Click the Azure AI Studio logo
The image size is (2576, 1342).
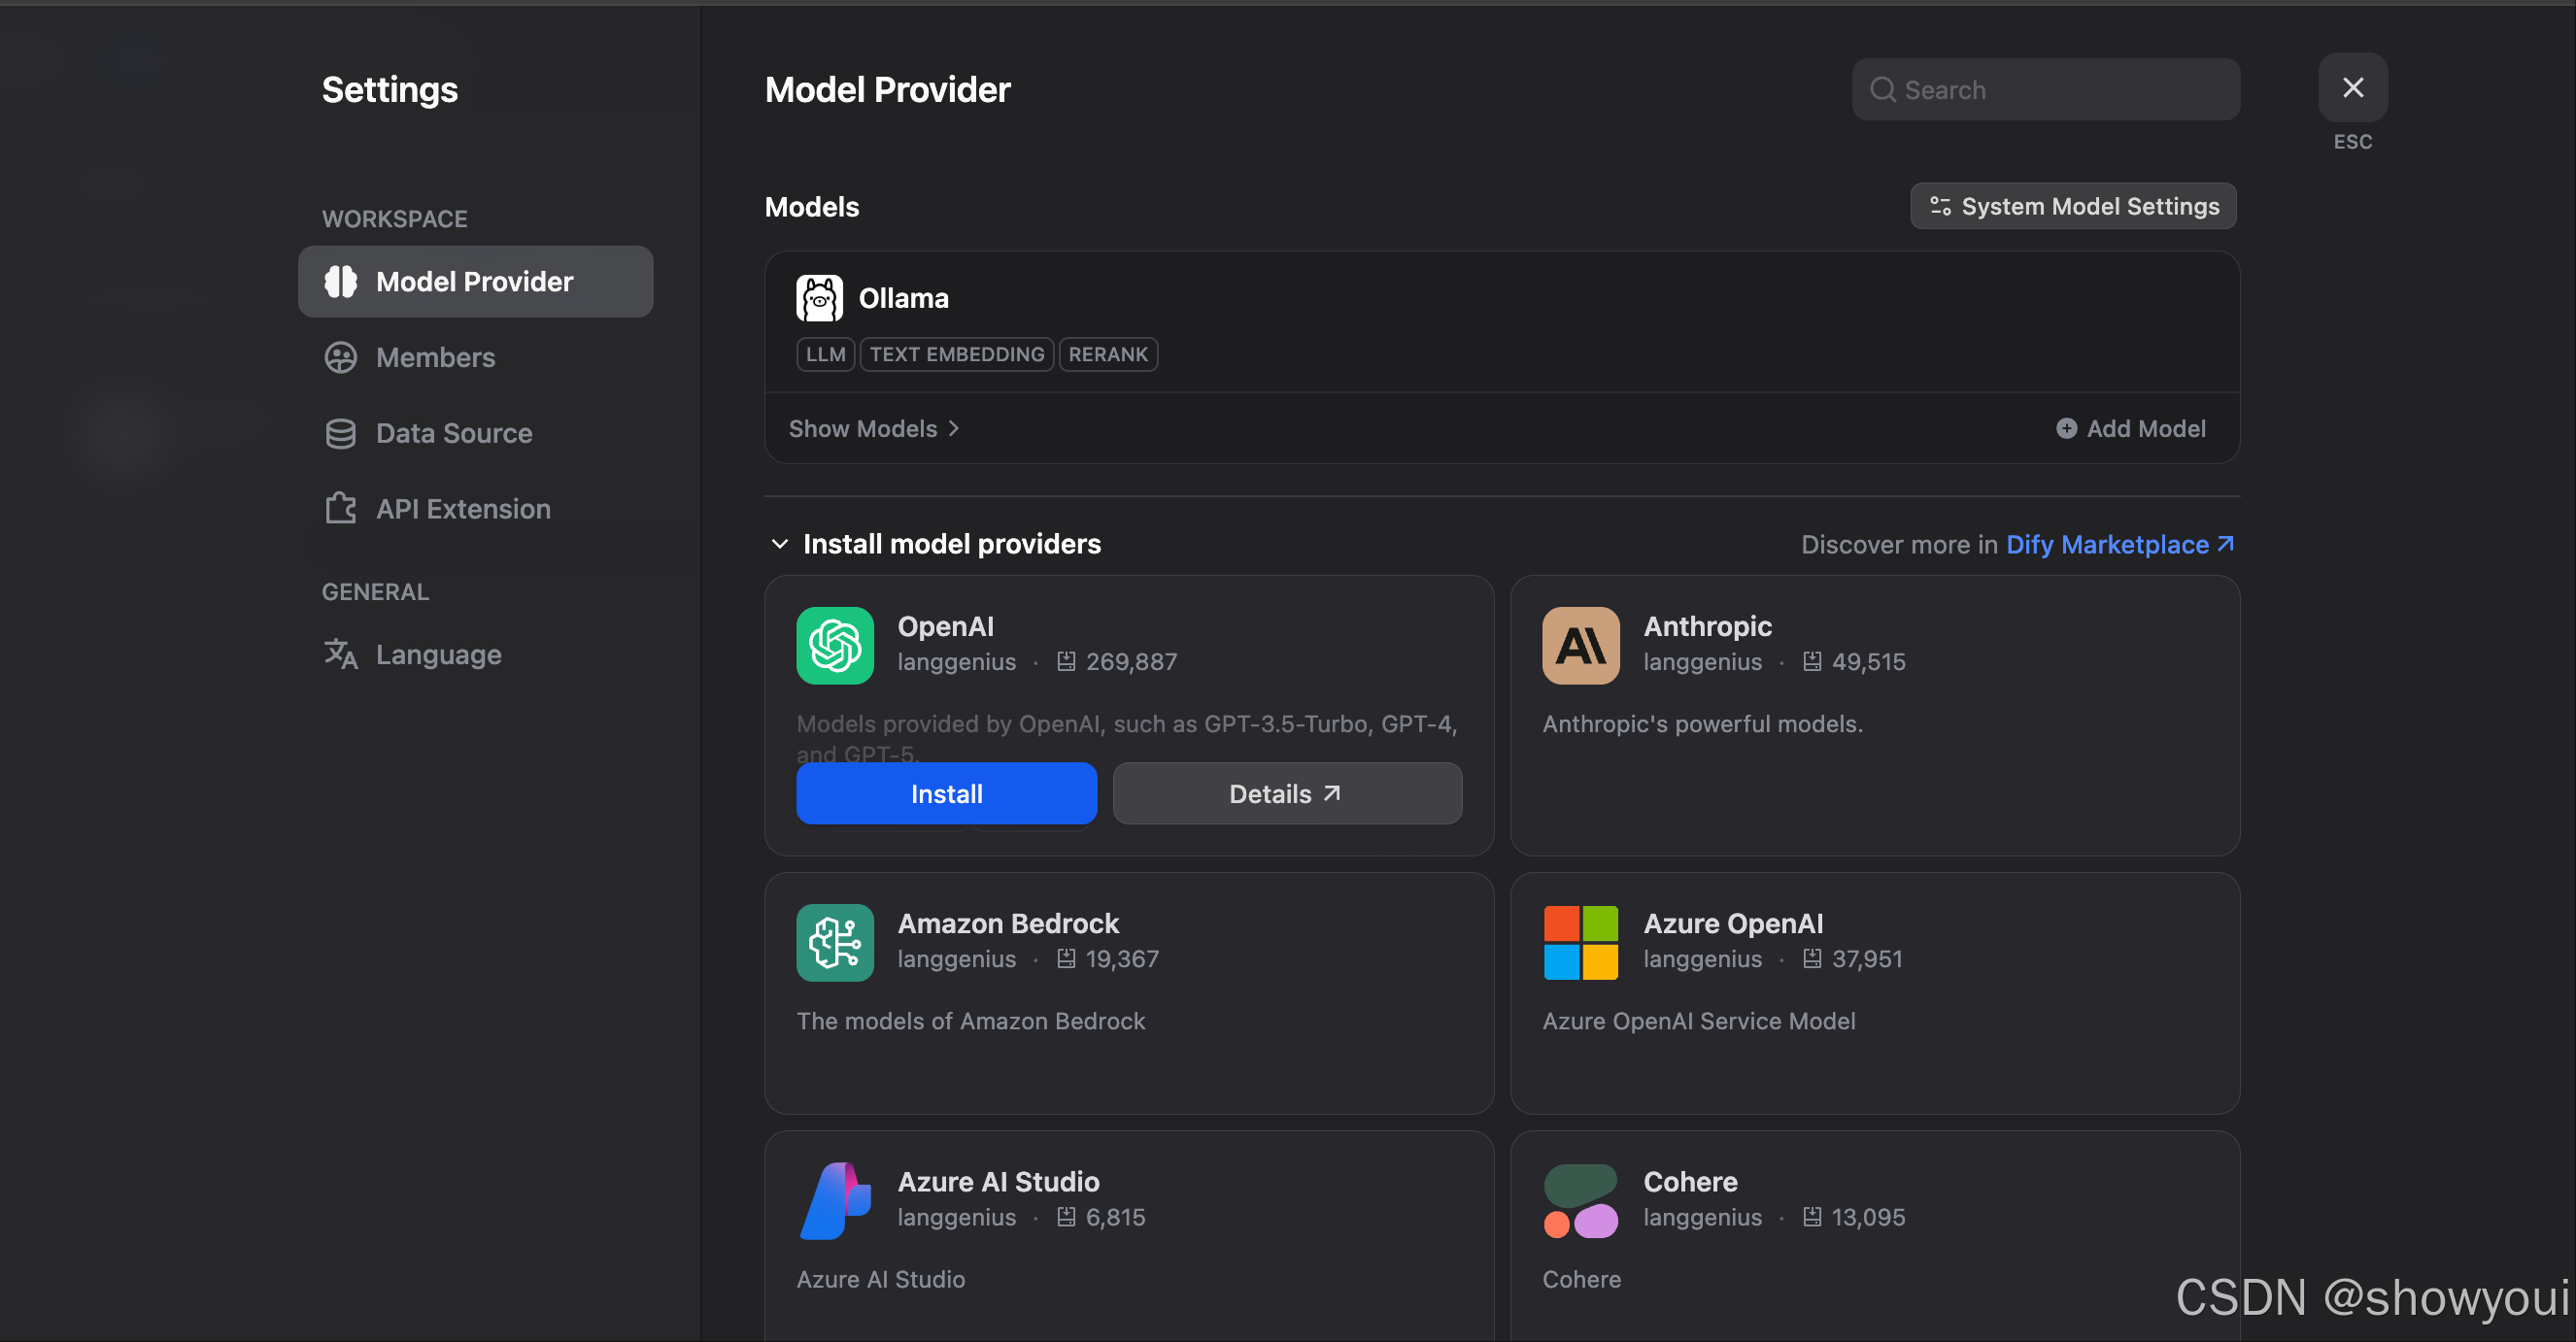pos(835,1200)
